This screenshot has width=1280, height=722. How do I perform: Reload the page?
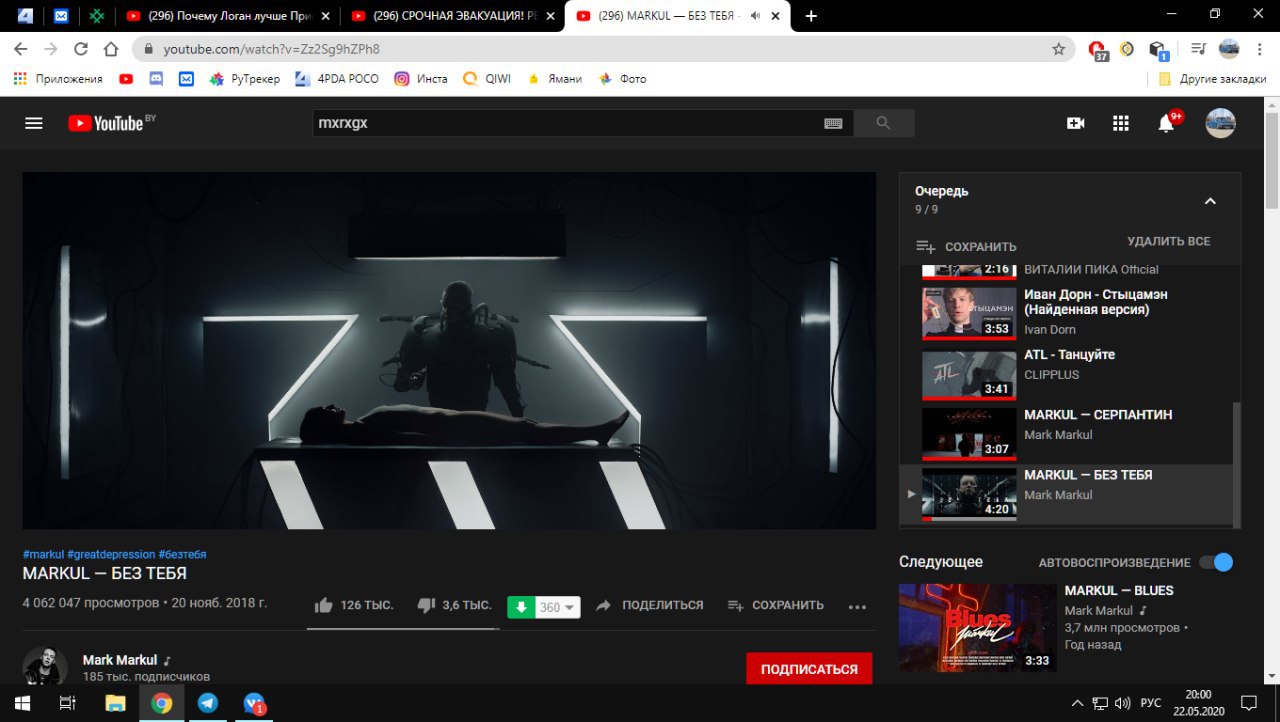coord(81,48)
